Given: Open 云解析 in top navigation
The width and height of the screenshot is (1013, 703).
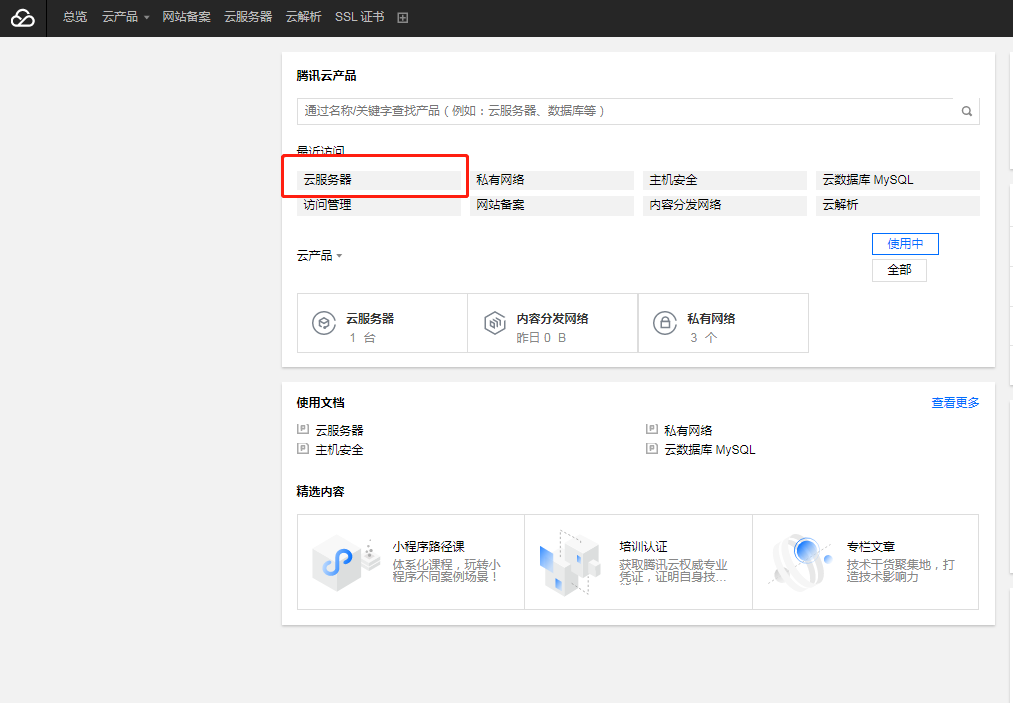Looking at the screenshot, I should pos(304,17).
